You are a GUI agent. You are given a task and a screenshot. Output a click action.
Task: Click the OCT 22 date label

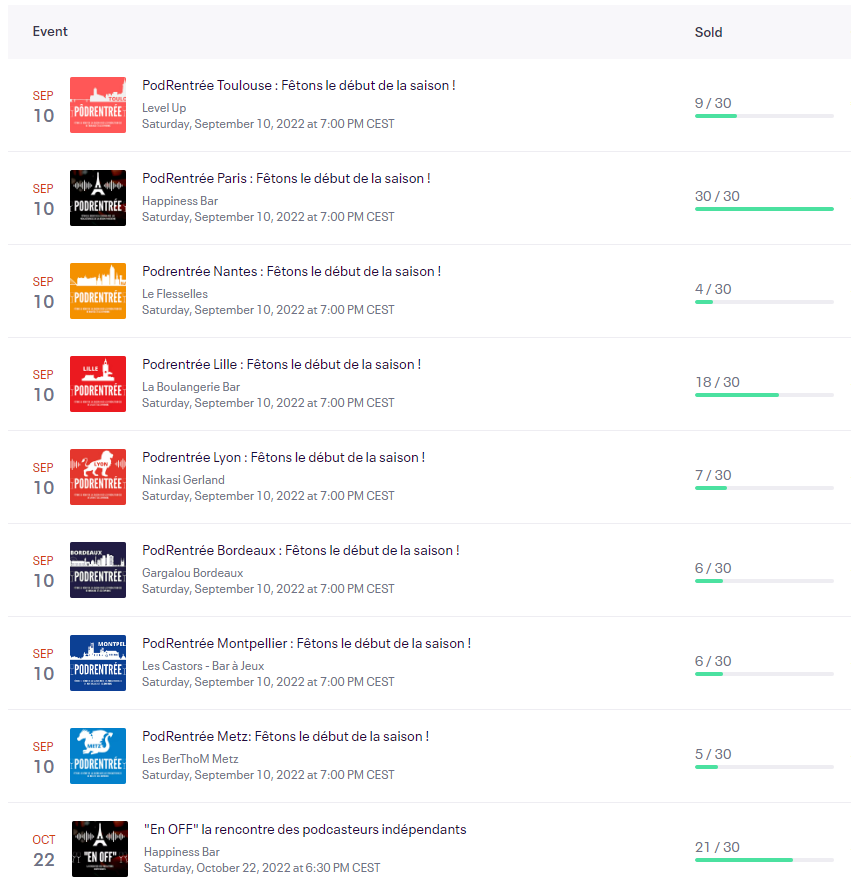44,851
